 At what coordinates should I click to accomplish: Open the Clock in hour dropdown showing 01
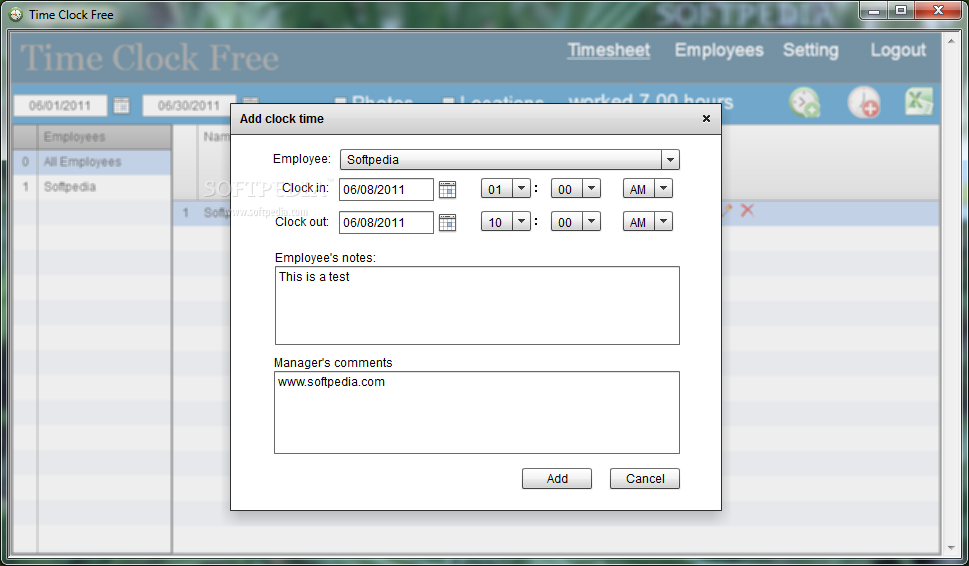[522, 188]
